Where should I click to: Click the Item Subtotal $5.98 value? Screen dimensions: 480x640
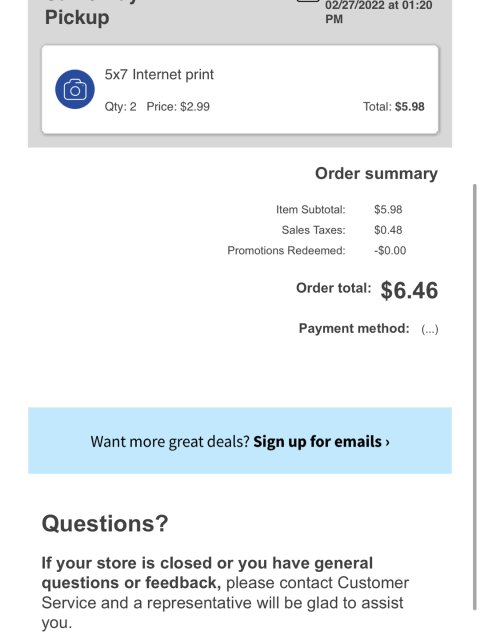[388, 209]
